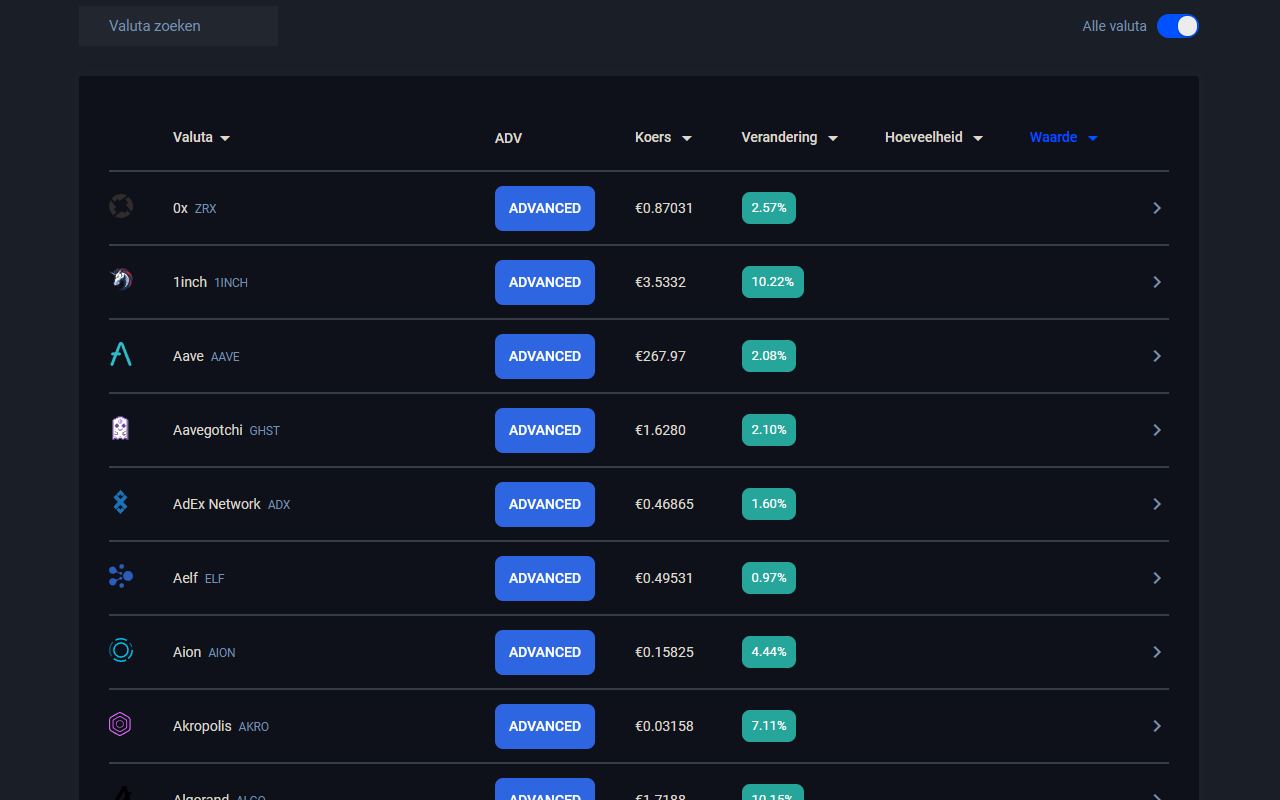Click the 0x ZRX coin icon
The height and width of the screenshot is (800, 1280).
121,207
